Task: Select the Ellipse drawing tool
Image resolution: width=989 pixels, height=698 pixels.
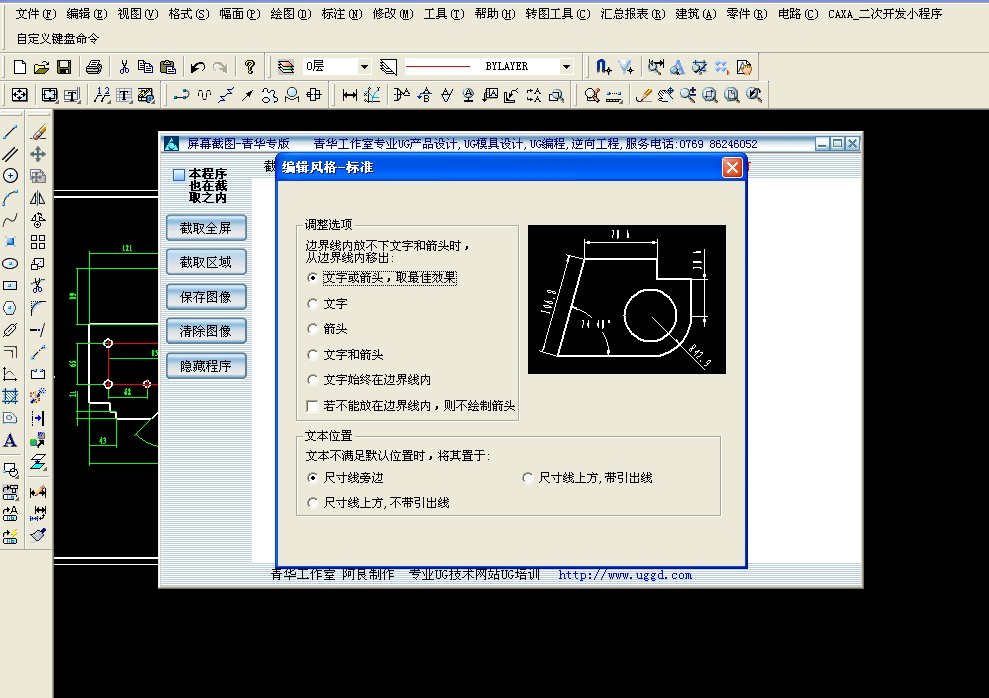Action: (10, 264)
